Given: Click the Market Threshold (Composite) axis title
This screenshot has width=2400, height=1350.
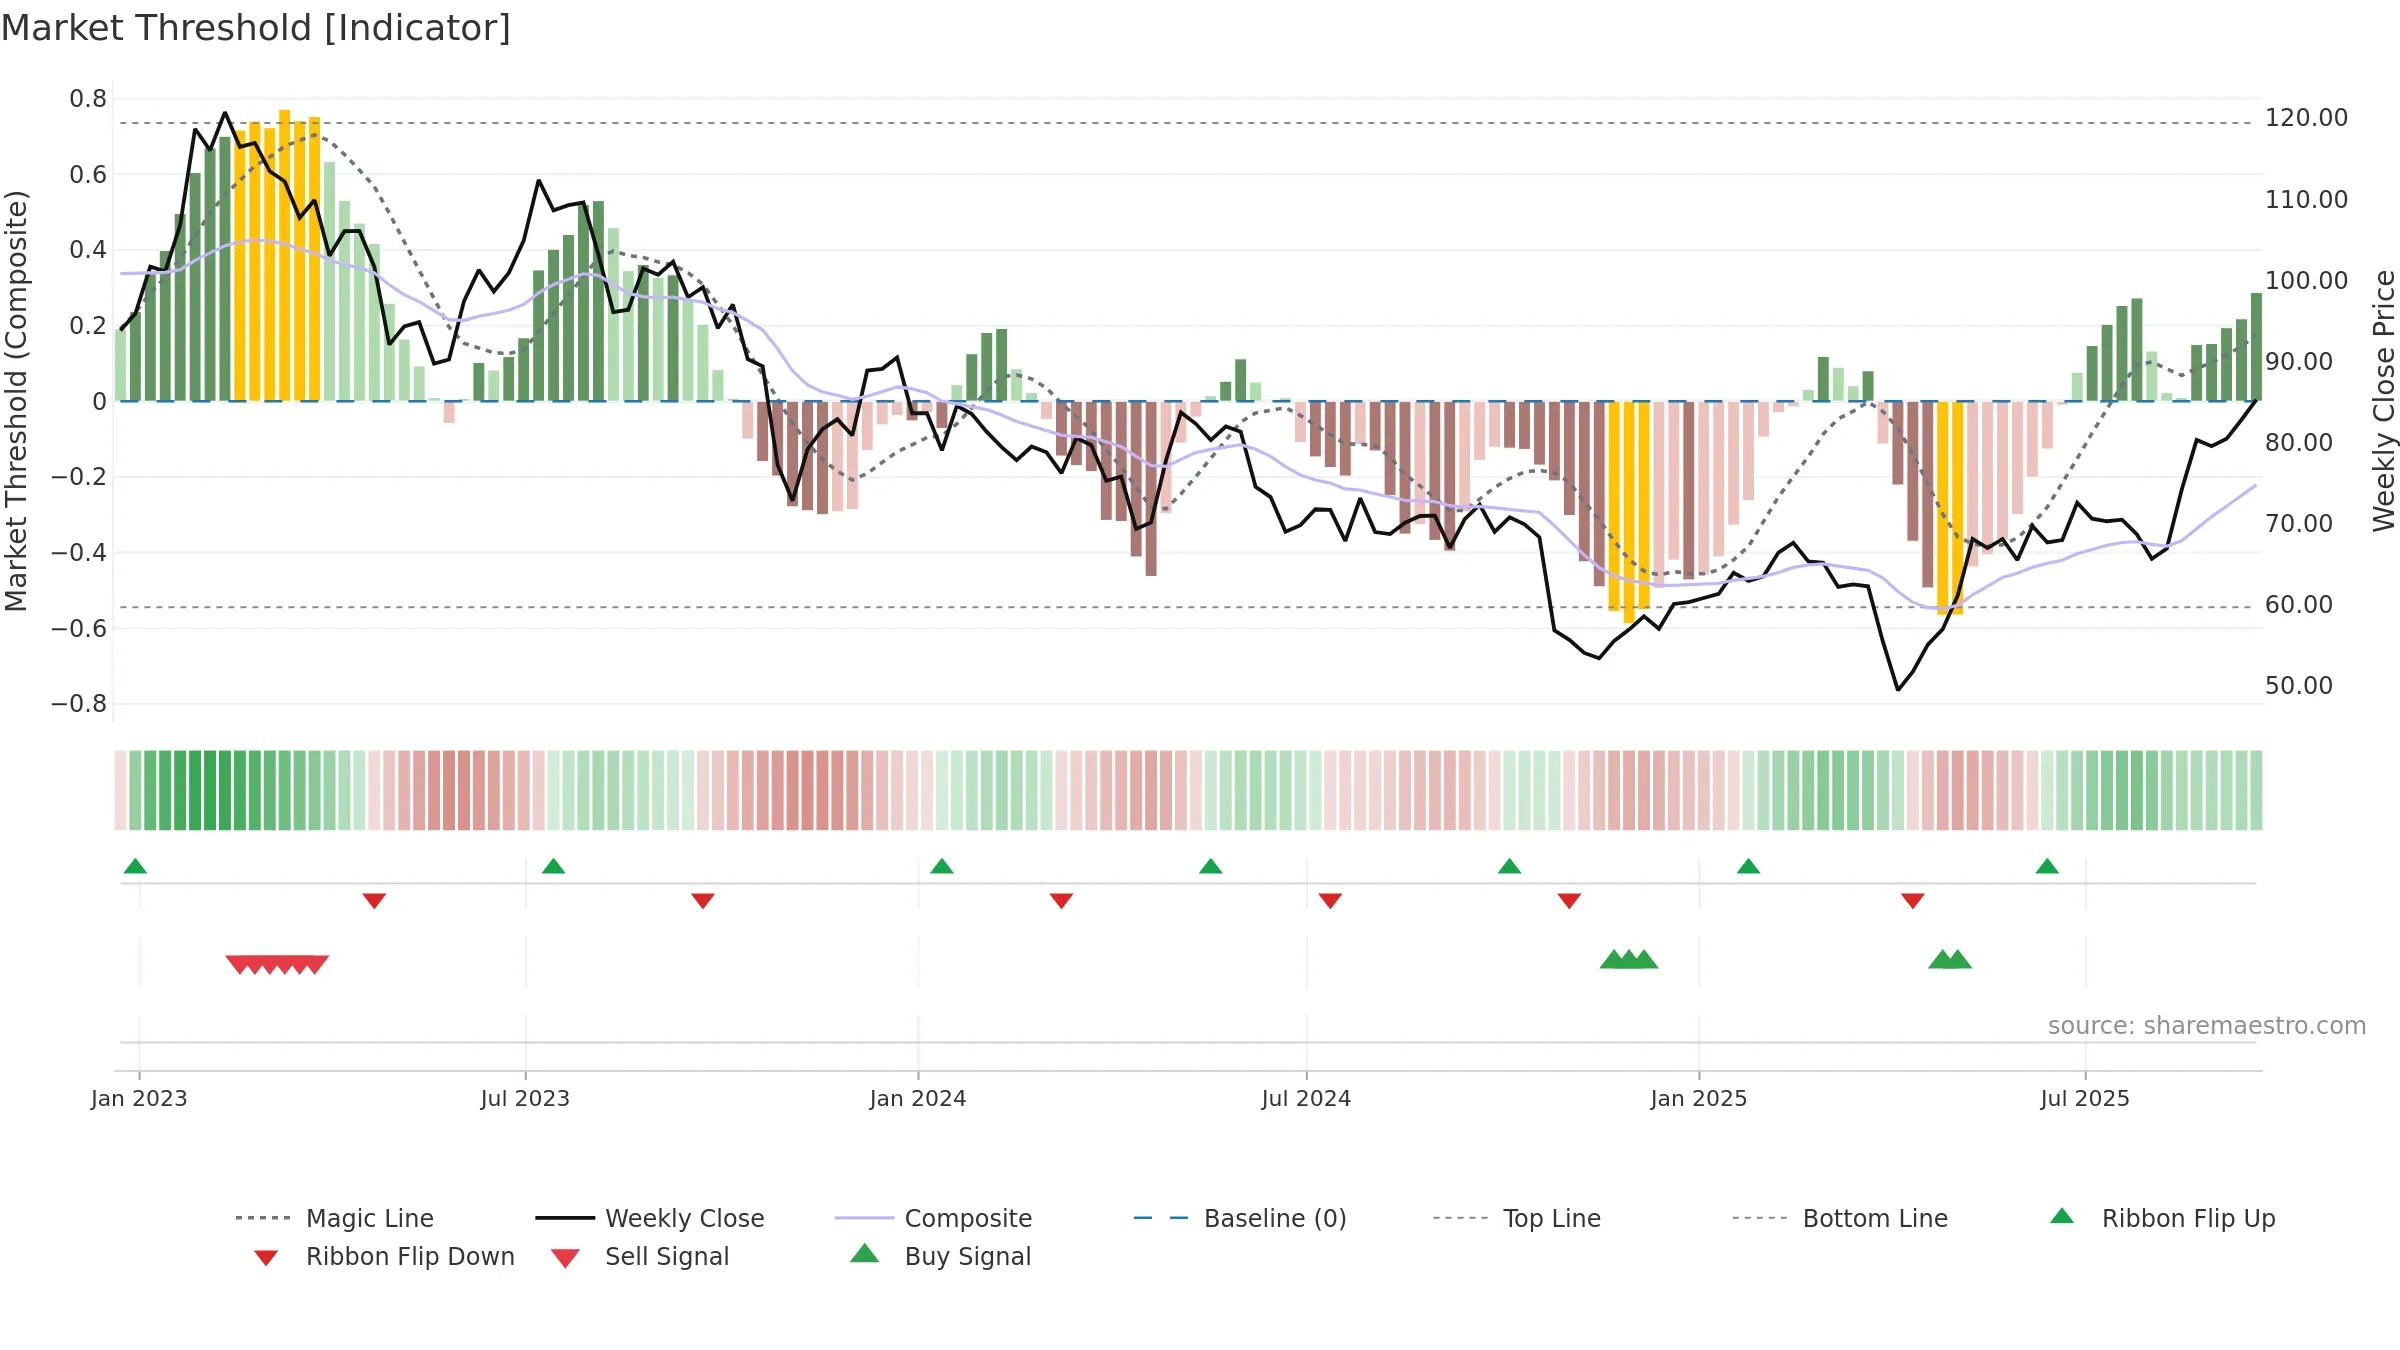Looking at the screenshot, I should point(16,401).
